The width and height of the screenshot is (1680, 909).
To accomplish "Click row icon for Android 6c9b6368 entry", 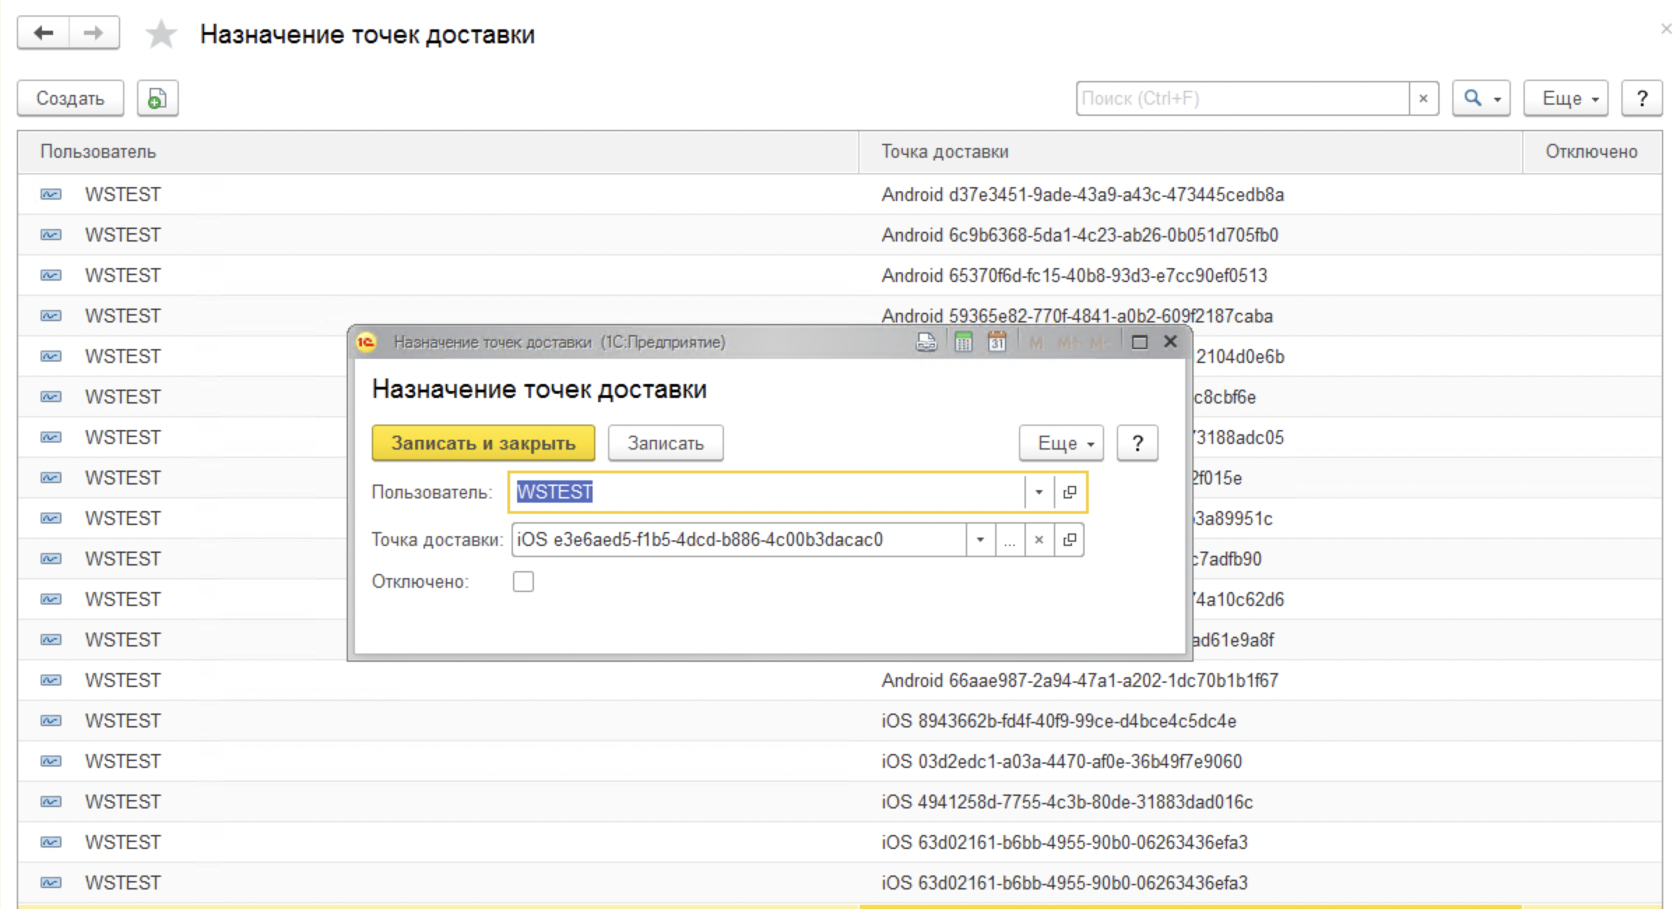I will coord(51,235).
